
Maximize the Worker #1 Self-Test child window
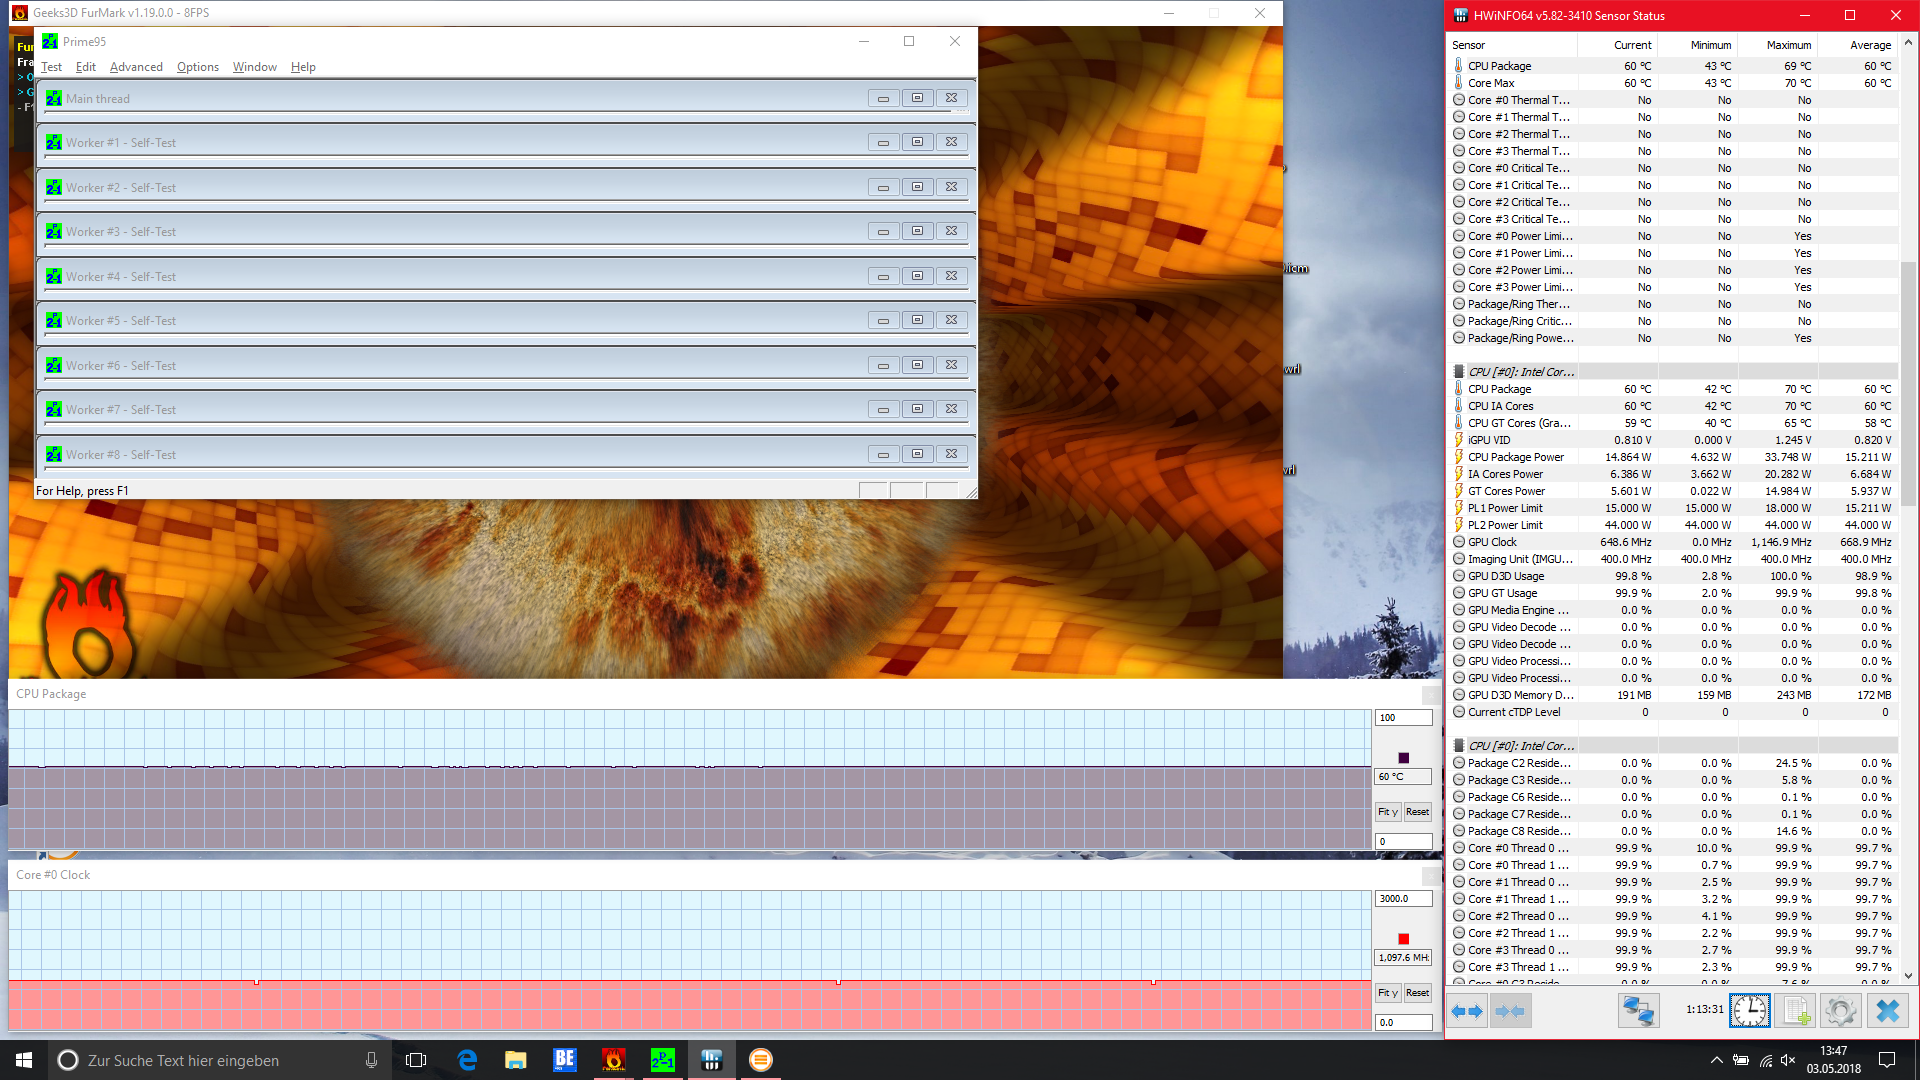(x=917, y=142)
